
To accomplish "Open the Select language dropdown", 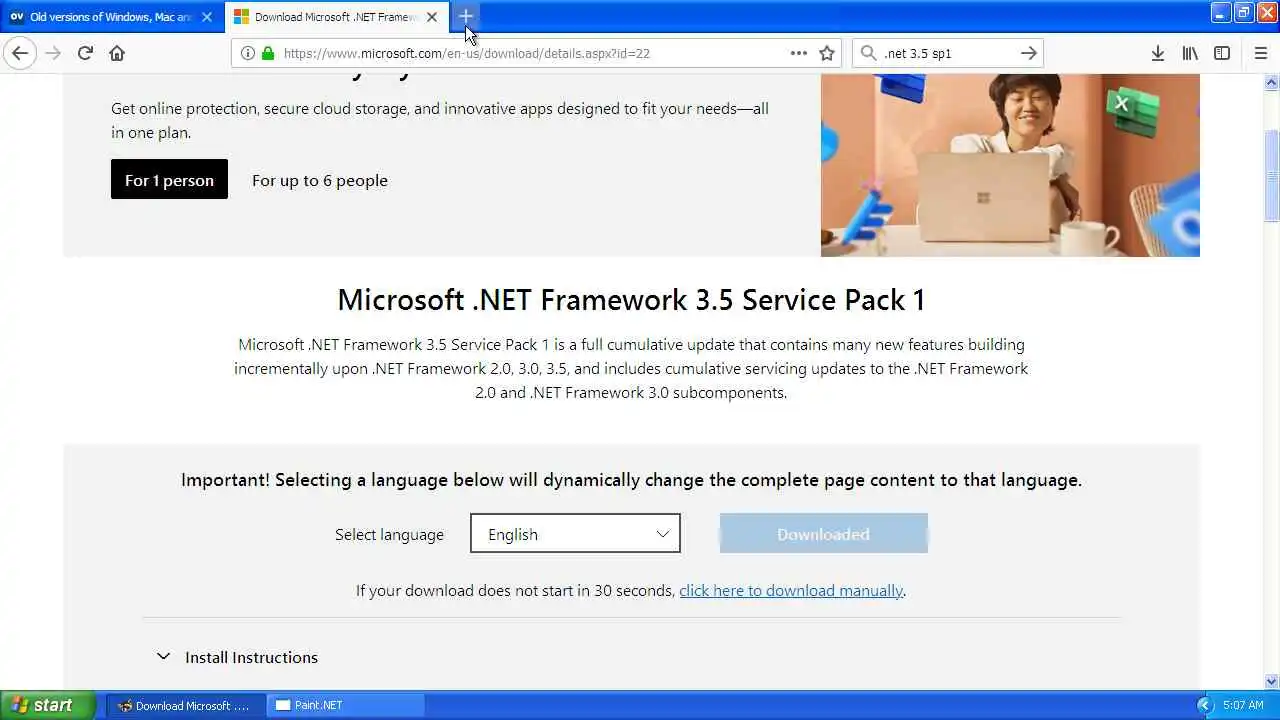I will coord(575,533).
